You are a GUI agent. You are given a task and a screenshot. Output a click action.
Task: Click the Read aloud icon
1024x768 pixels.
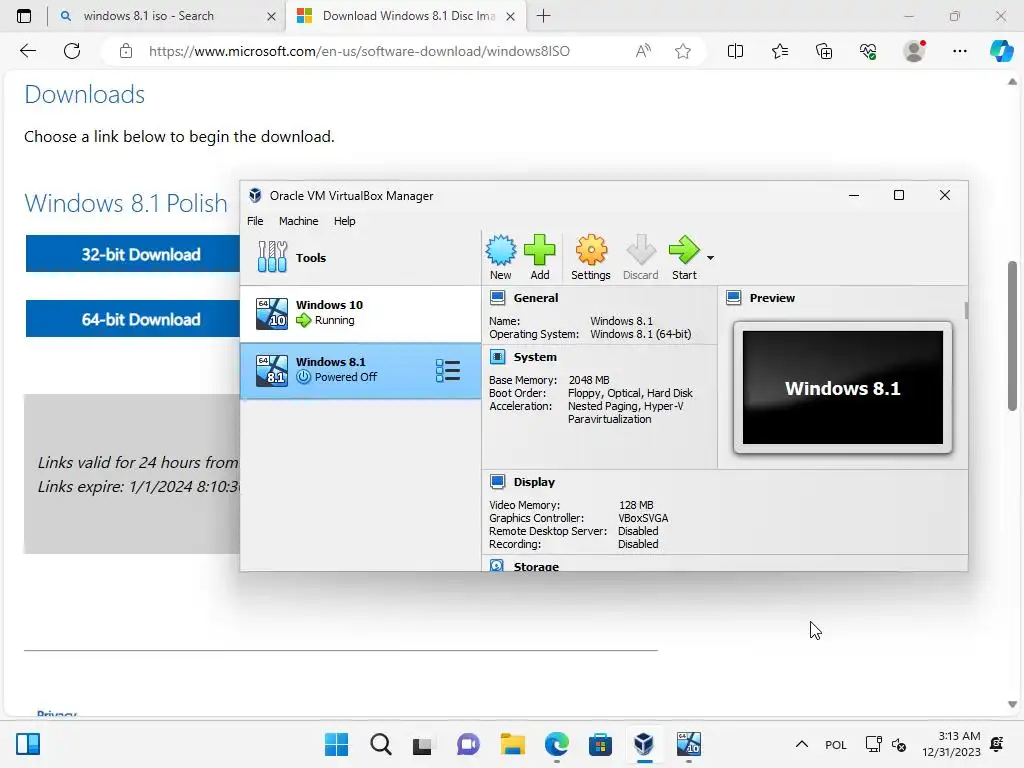coord(643,51)
